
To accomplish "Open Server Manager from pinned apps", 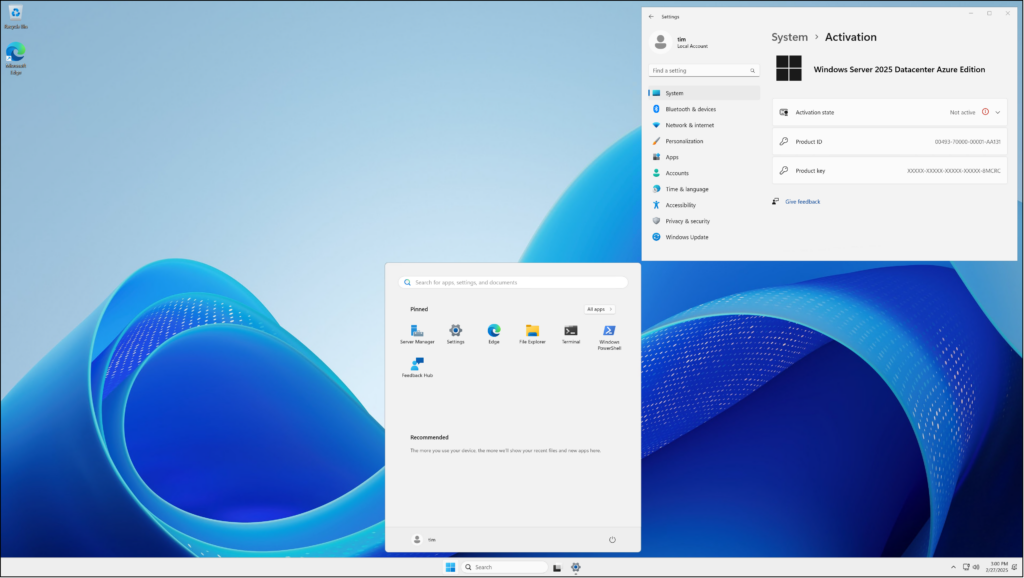I will coord(417,334).
